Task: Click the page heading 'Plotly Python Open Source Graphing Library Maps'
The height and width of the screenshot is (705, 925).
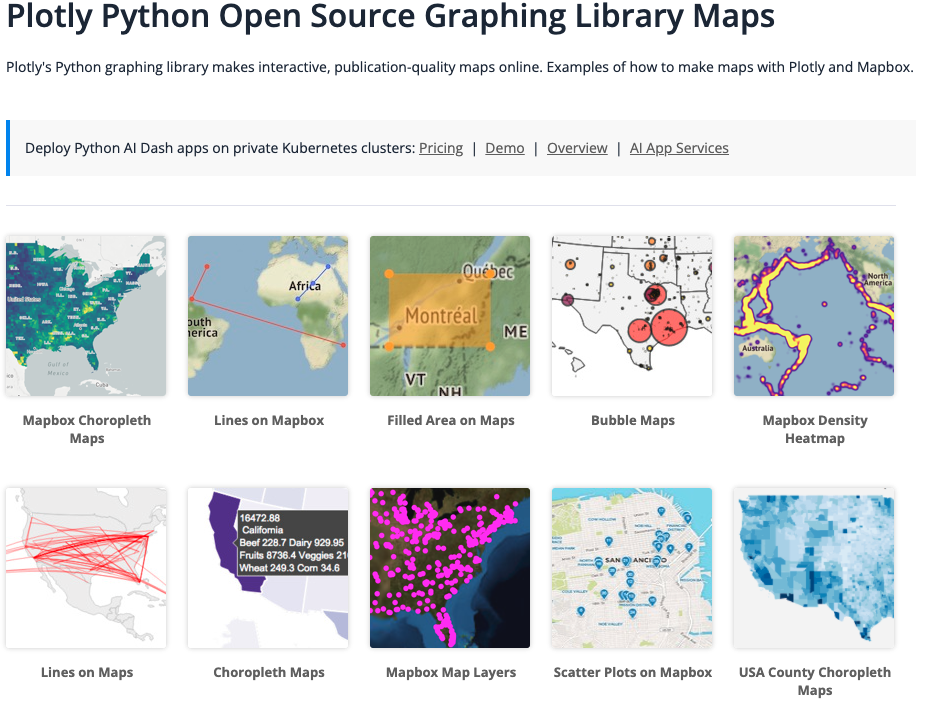Action: point(390,17)
